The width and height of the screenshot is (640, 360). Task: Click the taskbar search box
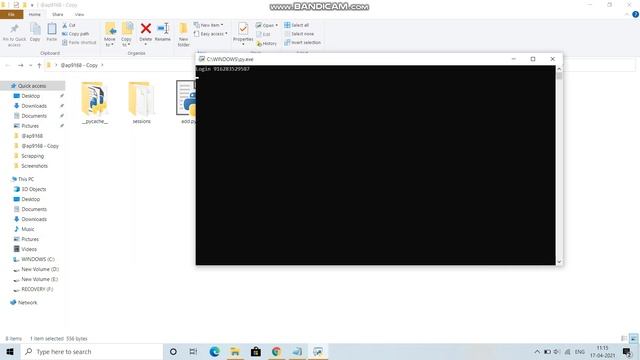pos(92,352)
